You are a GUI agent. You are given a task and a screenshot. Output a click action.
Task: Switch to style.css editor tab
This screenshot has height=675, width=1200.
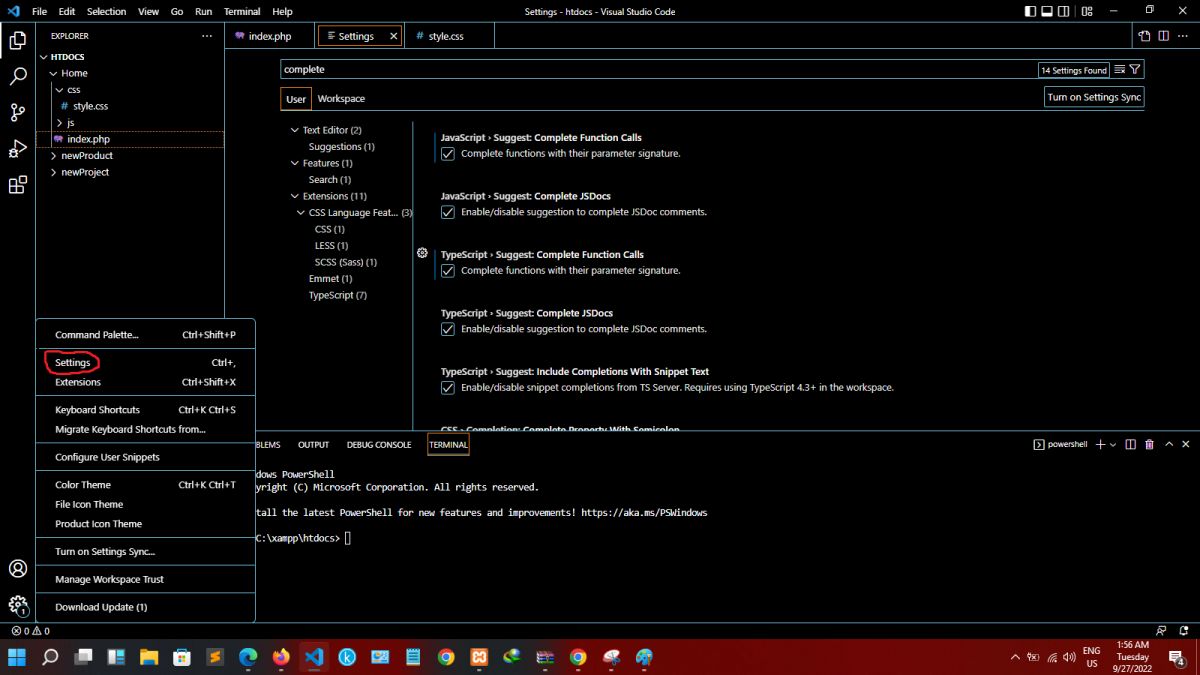pyautogui.click(x=446, y=36)
